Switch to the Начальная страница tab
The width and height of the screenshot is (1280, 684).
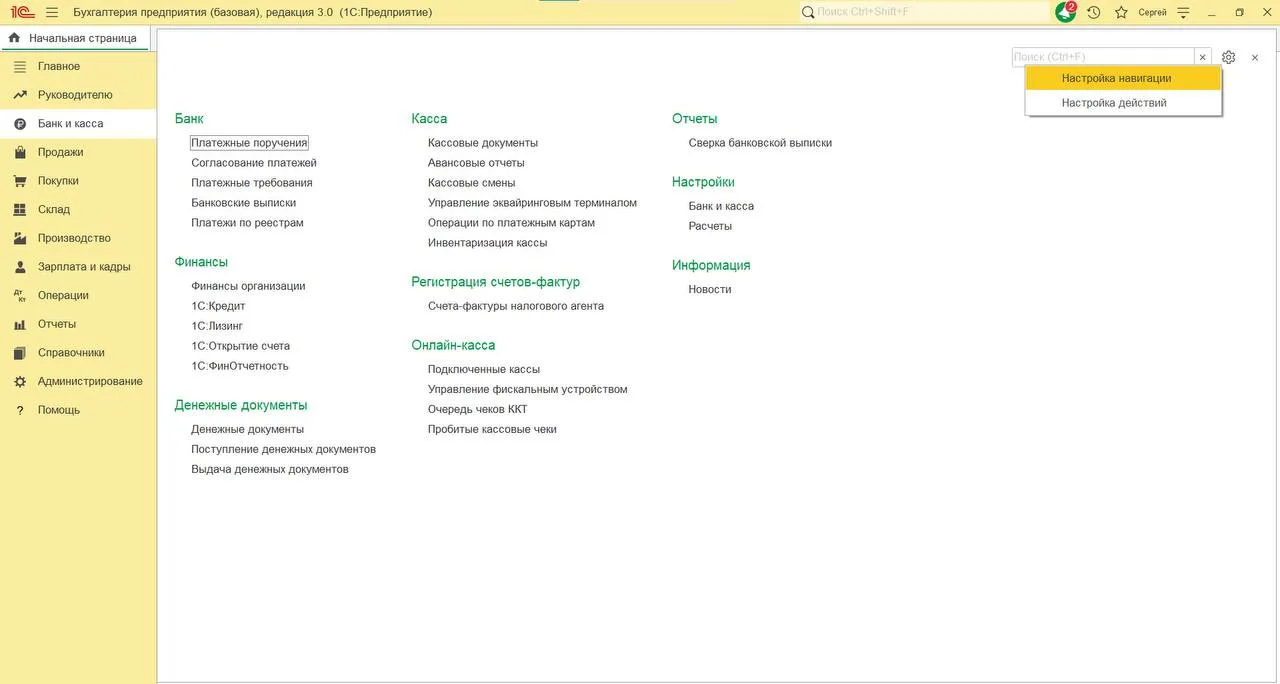click(x=75, y=38)
